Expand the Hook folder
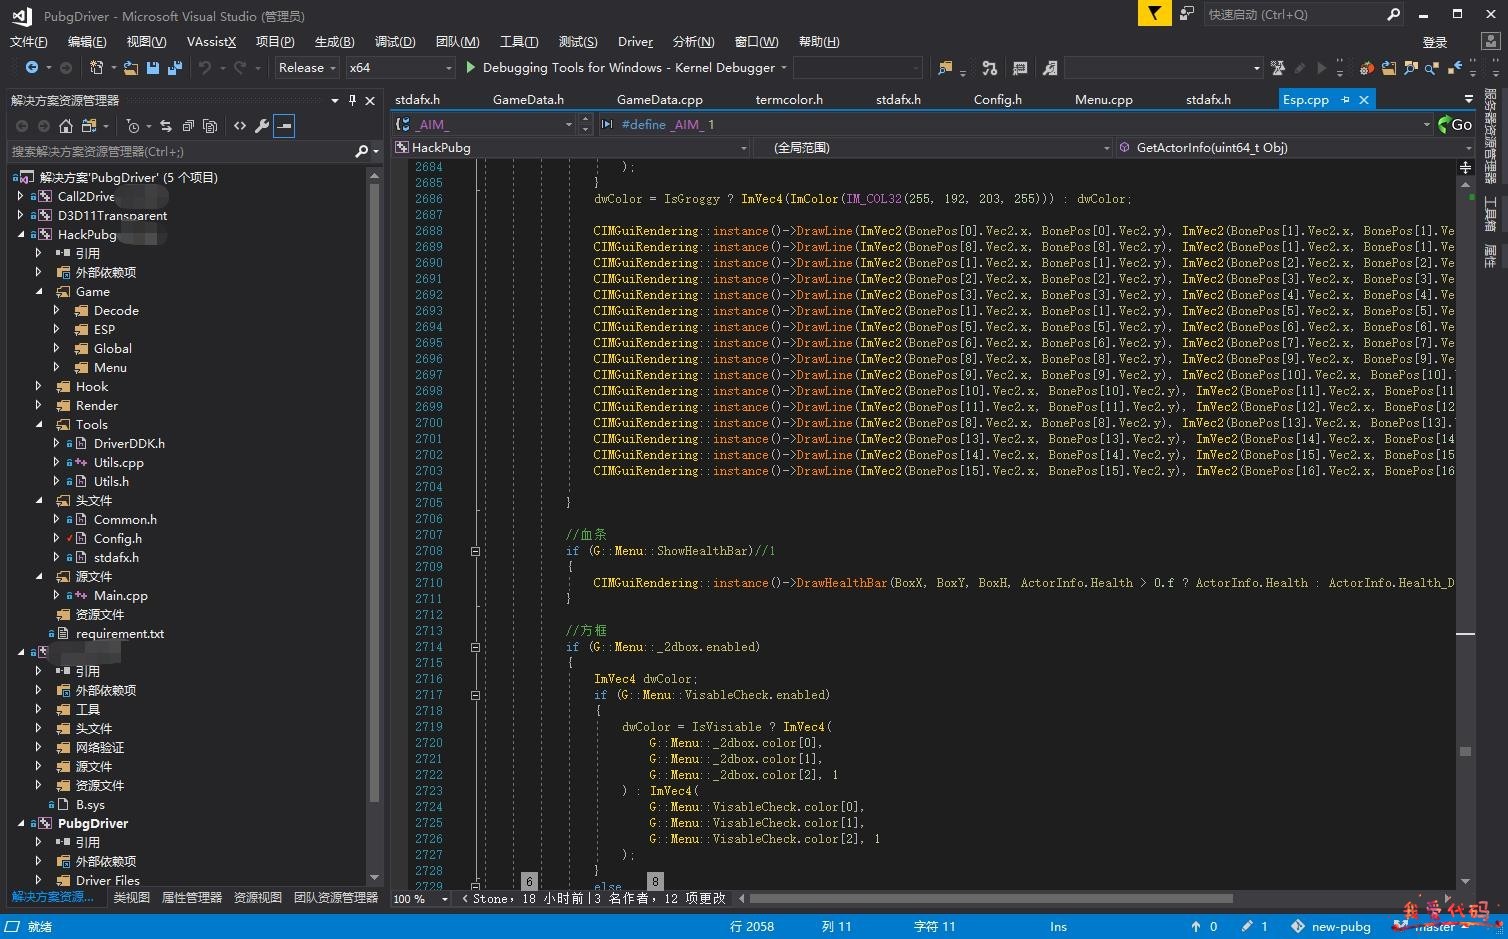The width and height of the screenshot is (1508, 939). pyautogui.click(x=38, y=386)
